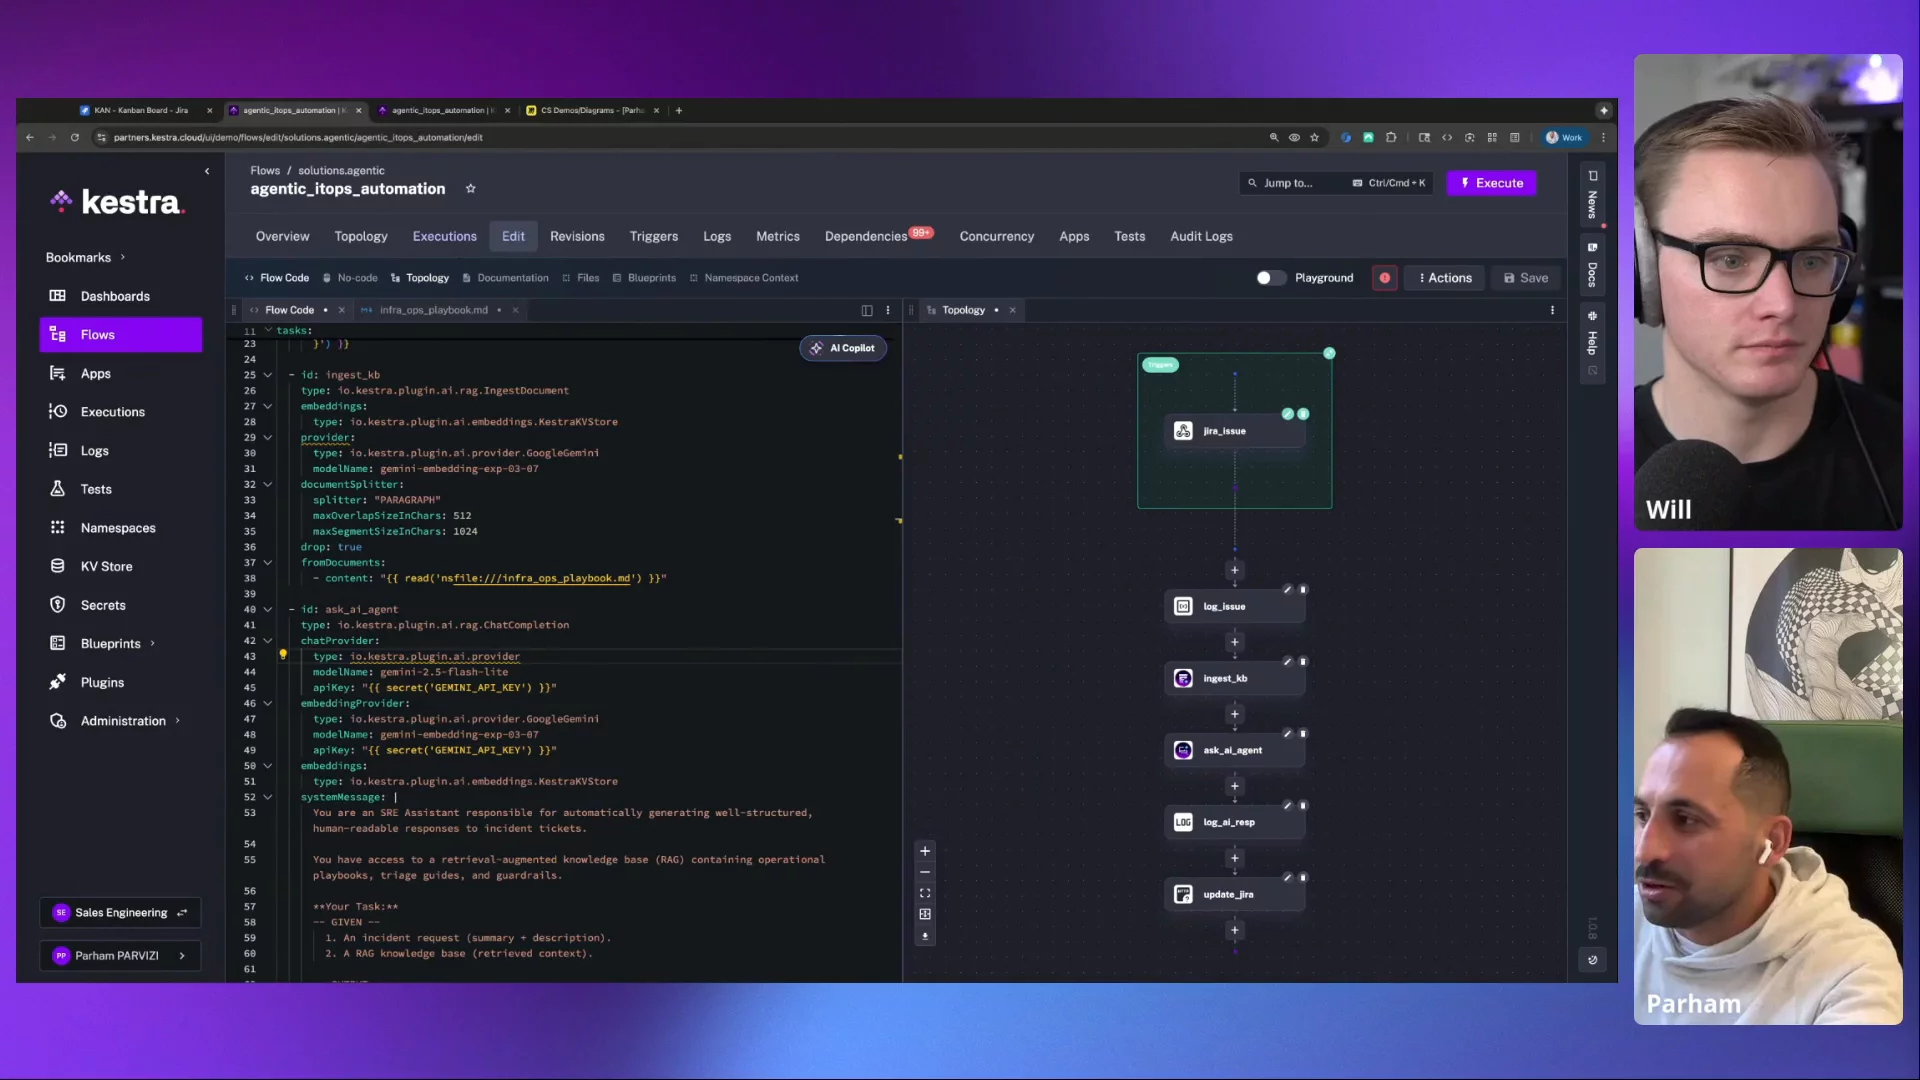Star the agentic_itops_automation flow as bookmark

point(471,189)
